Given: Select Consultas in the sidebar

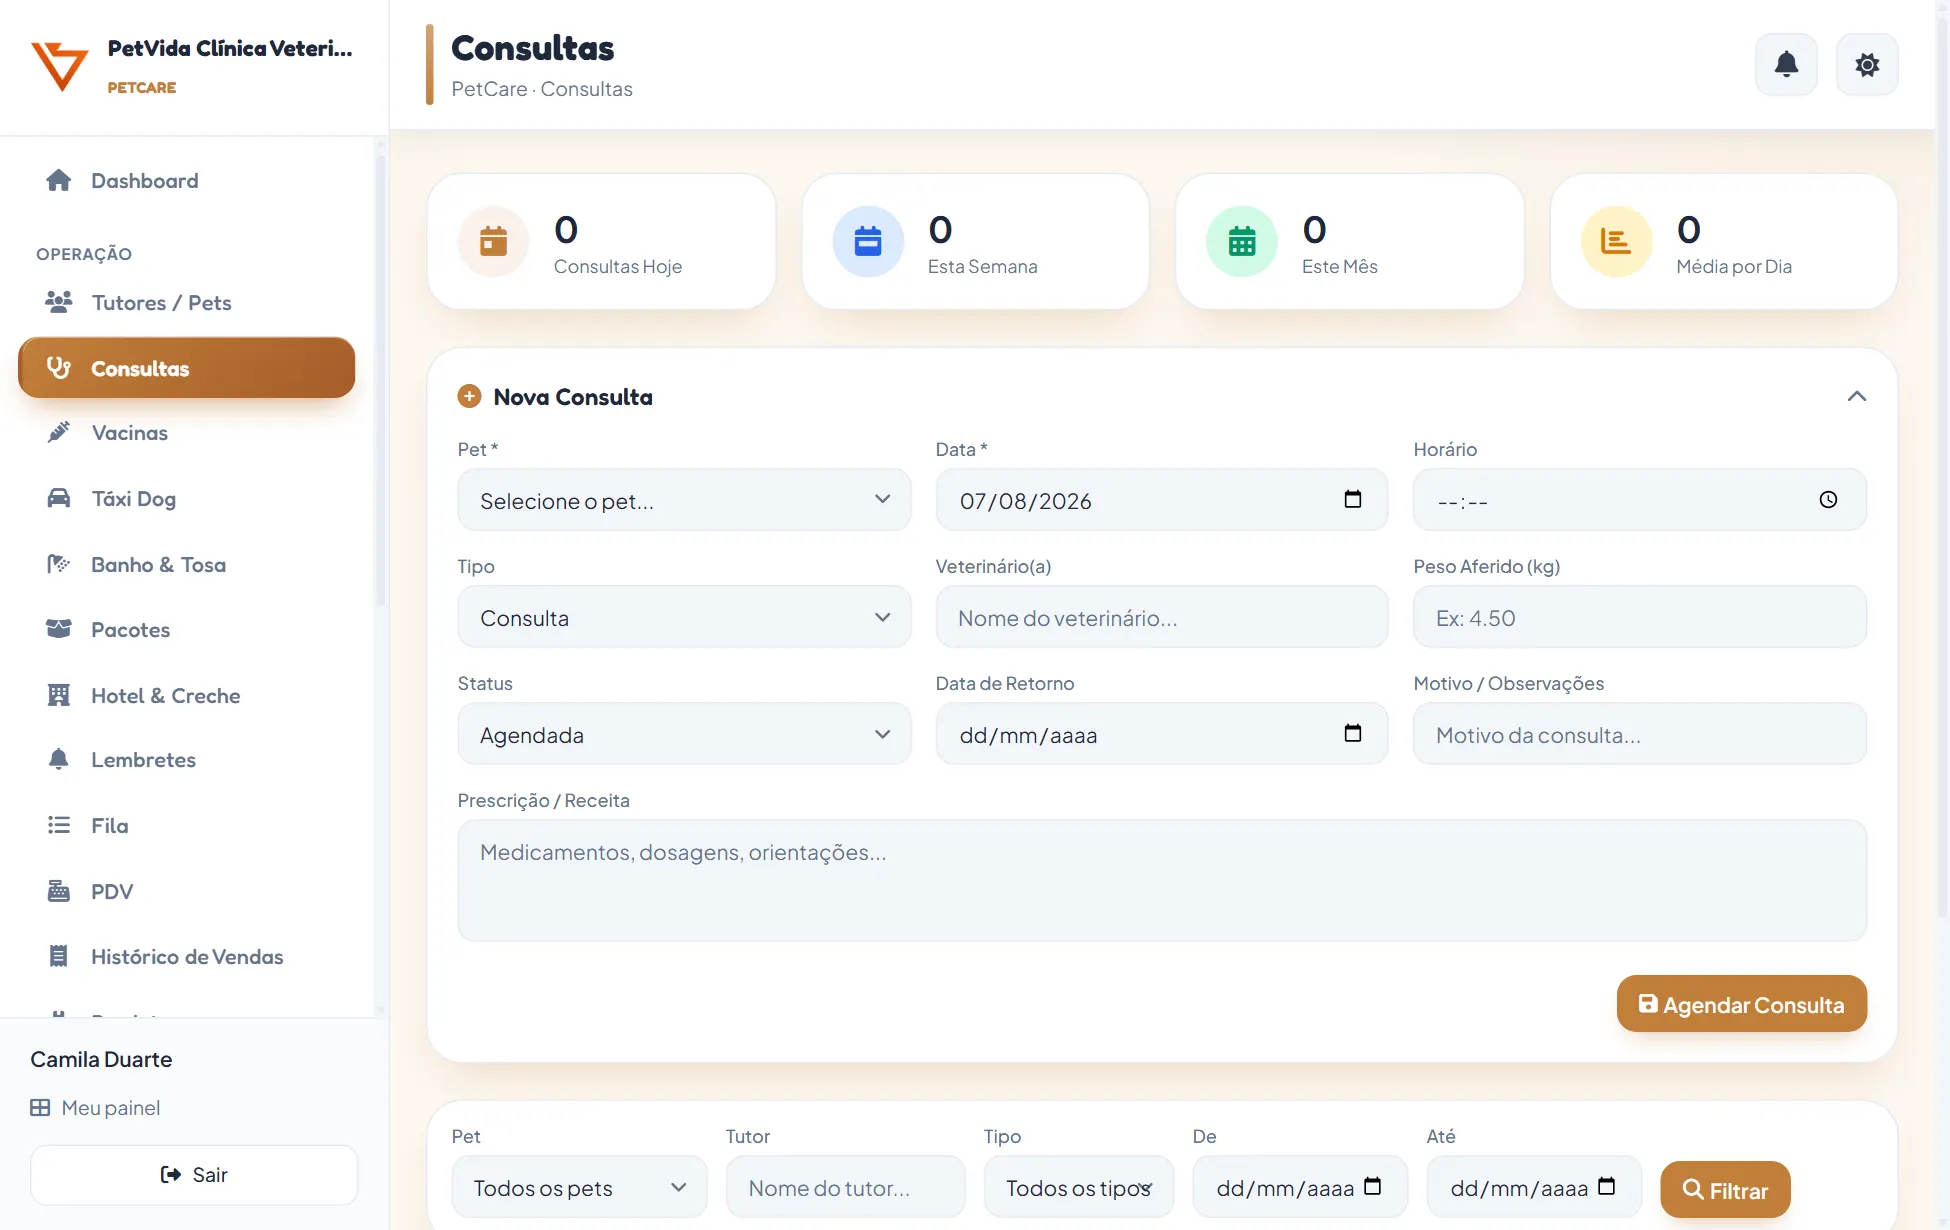Looking at the screenshot, I should (187, 368).
